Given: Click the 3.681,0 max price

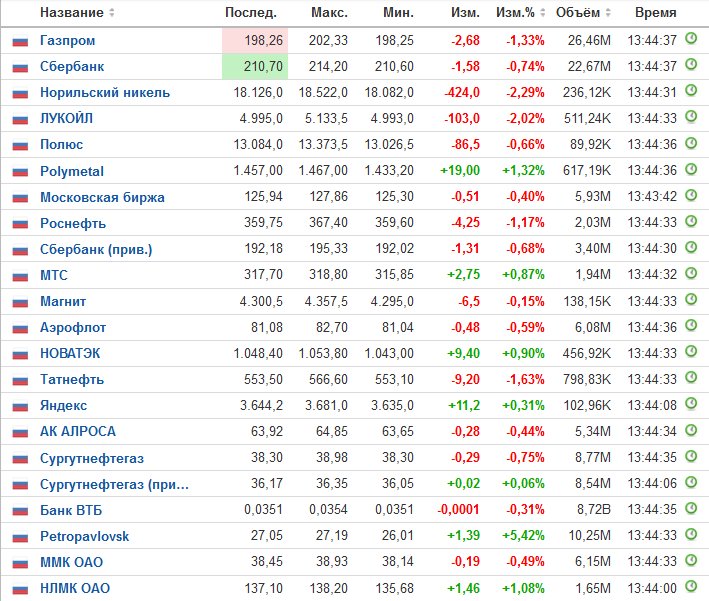Looking at the screenshot, I should [x=326, y=406].
